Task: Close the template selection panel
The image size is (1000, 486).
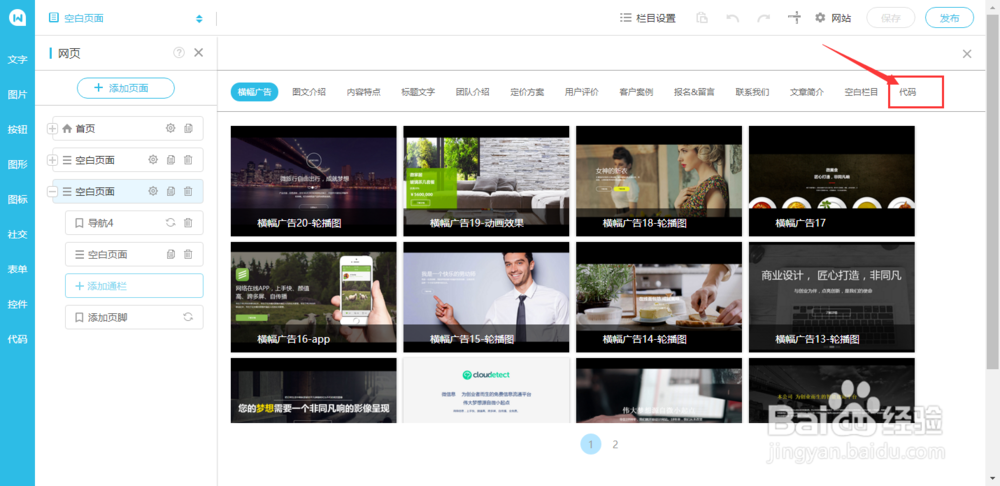Action: click(x=967, y=54)
